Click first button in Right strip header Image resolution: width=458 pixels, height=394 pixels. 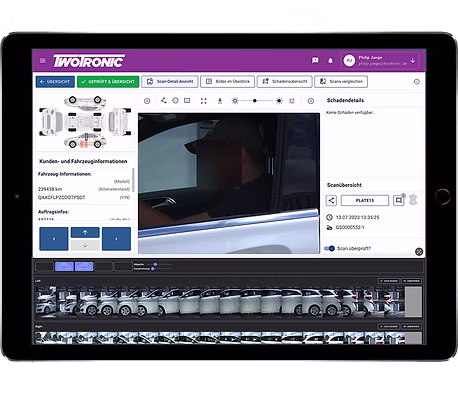[389, 326]
